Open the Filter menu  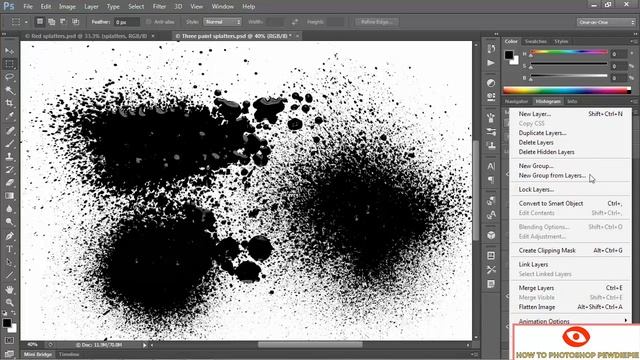coord(159,7)
